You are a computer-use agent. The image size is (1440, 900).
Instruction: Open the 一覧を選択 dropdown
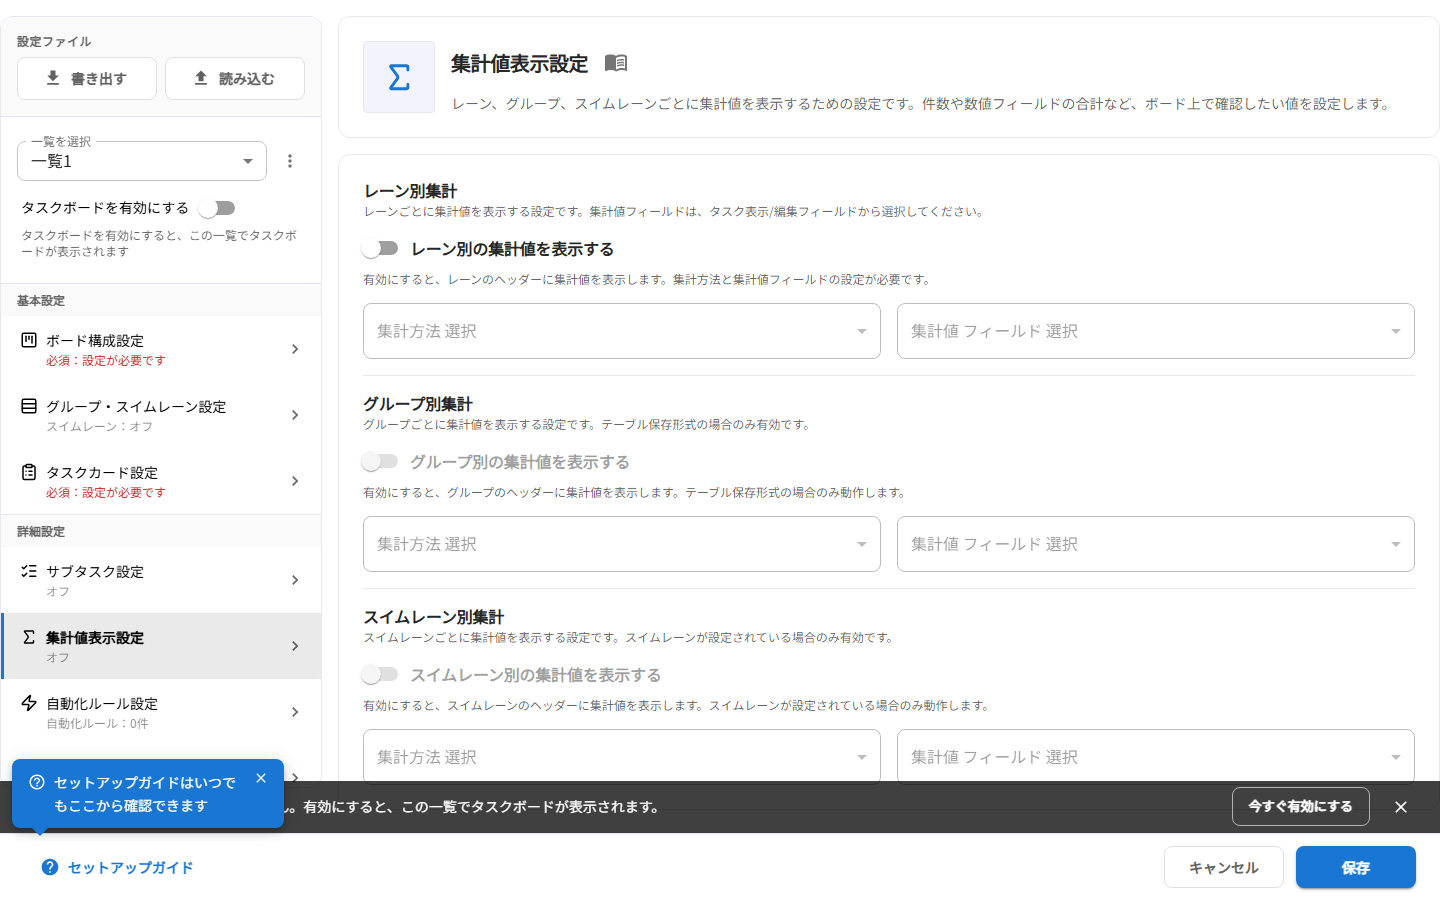click(x=142, y=161)
